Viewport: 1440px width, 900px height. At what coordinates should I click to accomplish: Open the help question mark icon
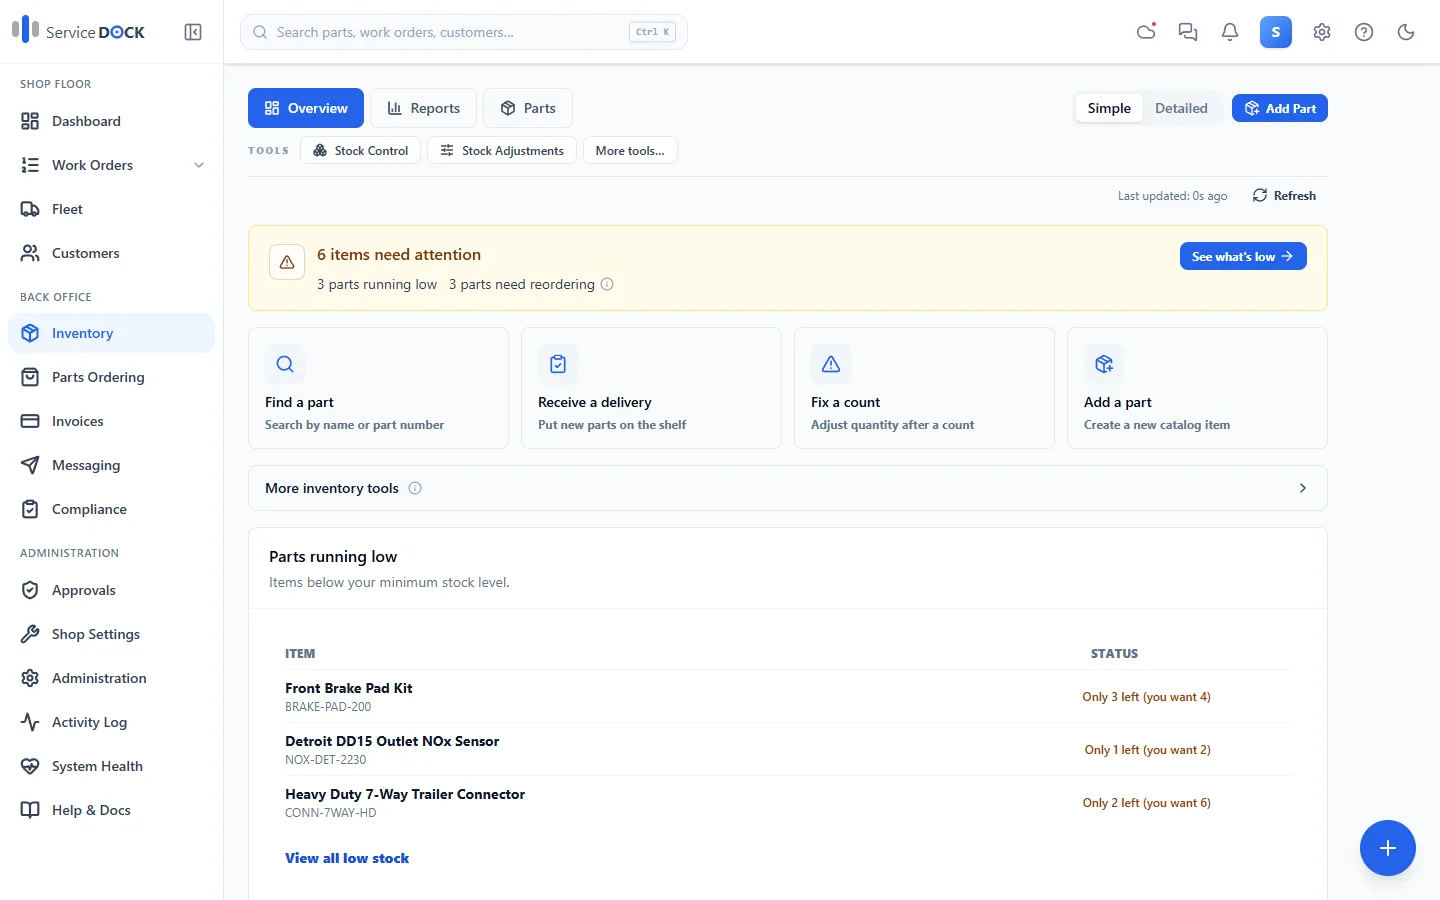pos(1364,32)
